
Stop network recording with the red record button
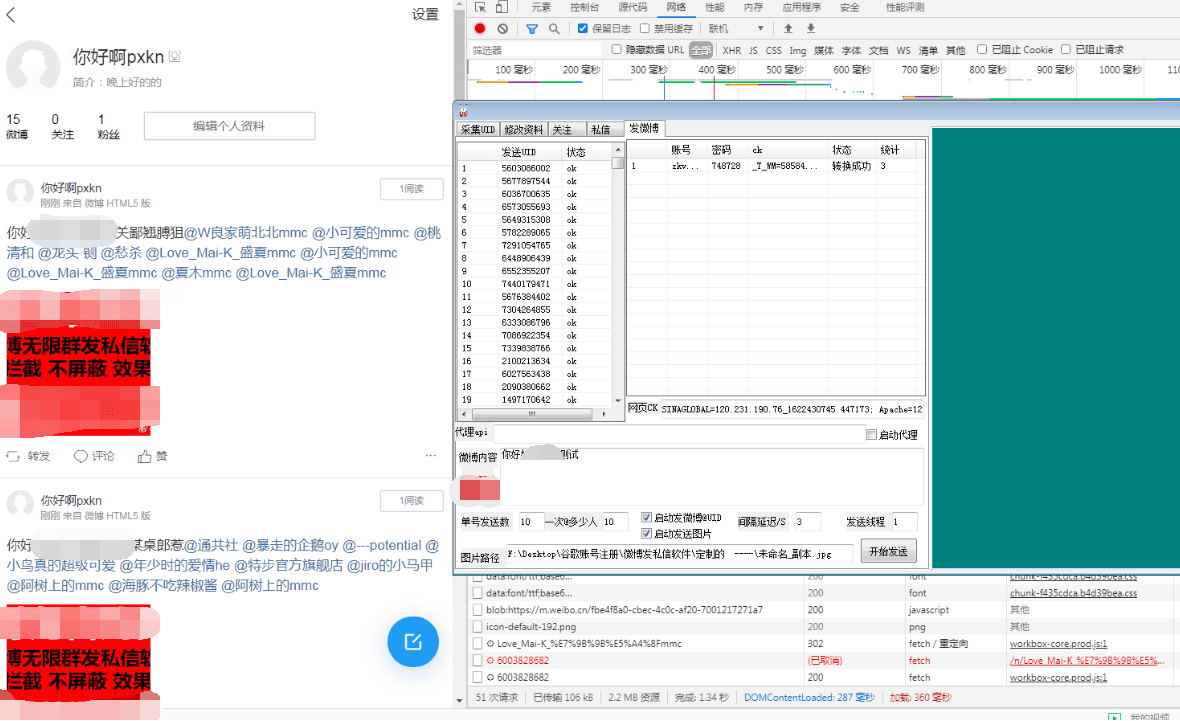coord(480,29)
